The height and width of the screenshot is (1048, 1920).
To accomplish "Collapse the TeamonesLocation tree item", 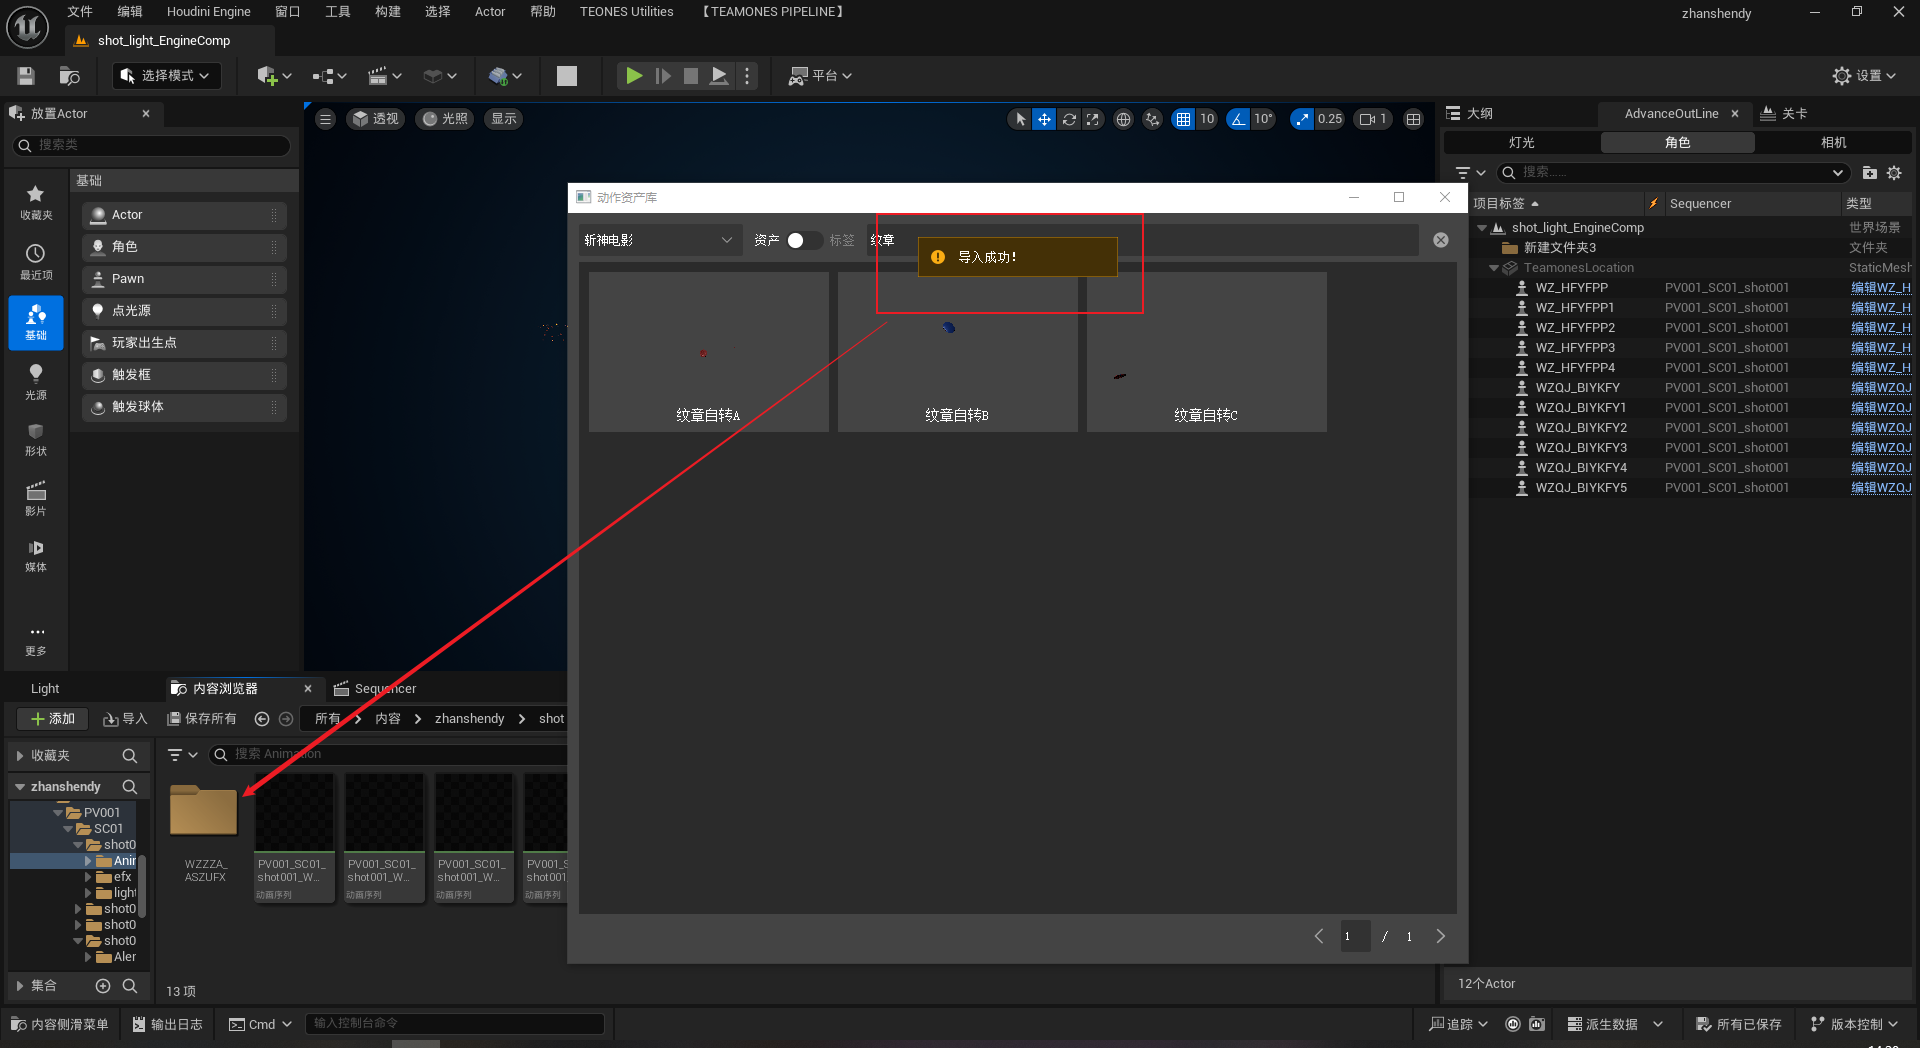I will coord(1494,268).
